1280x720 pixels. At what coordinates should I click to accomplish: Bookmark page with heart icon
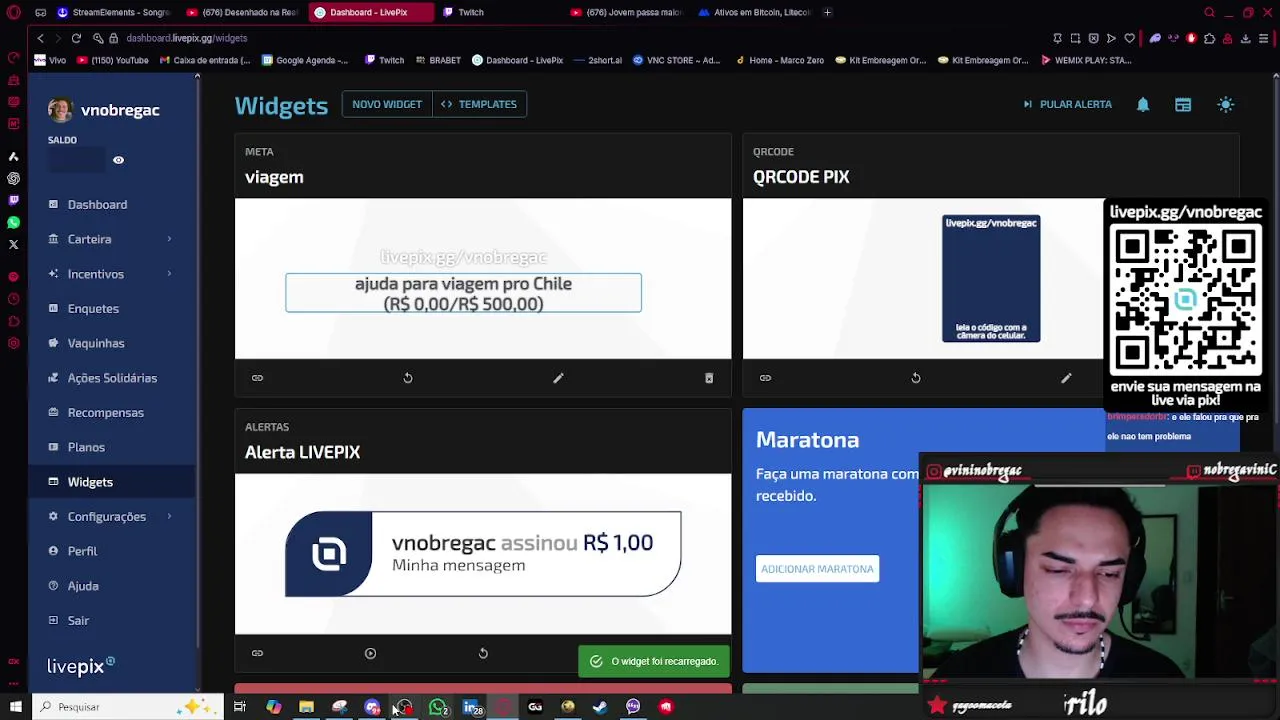[1129, 38]
